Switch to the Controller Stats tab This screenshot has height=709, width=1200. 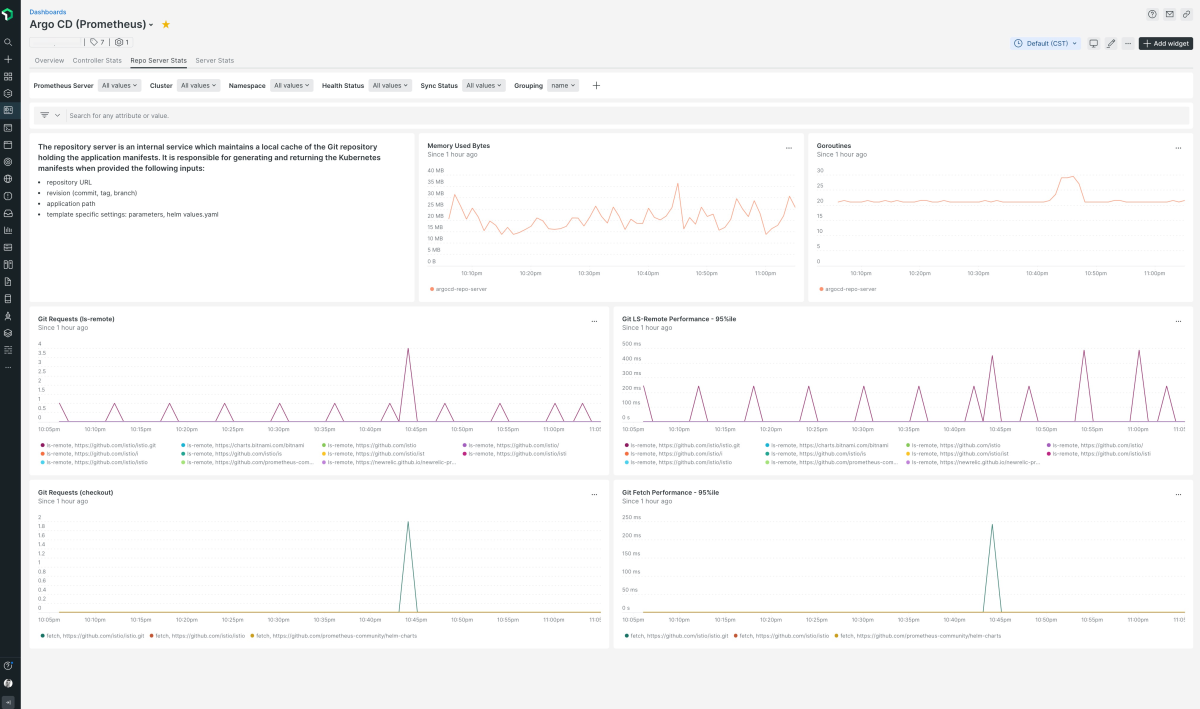97,61
